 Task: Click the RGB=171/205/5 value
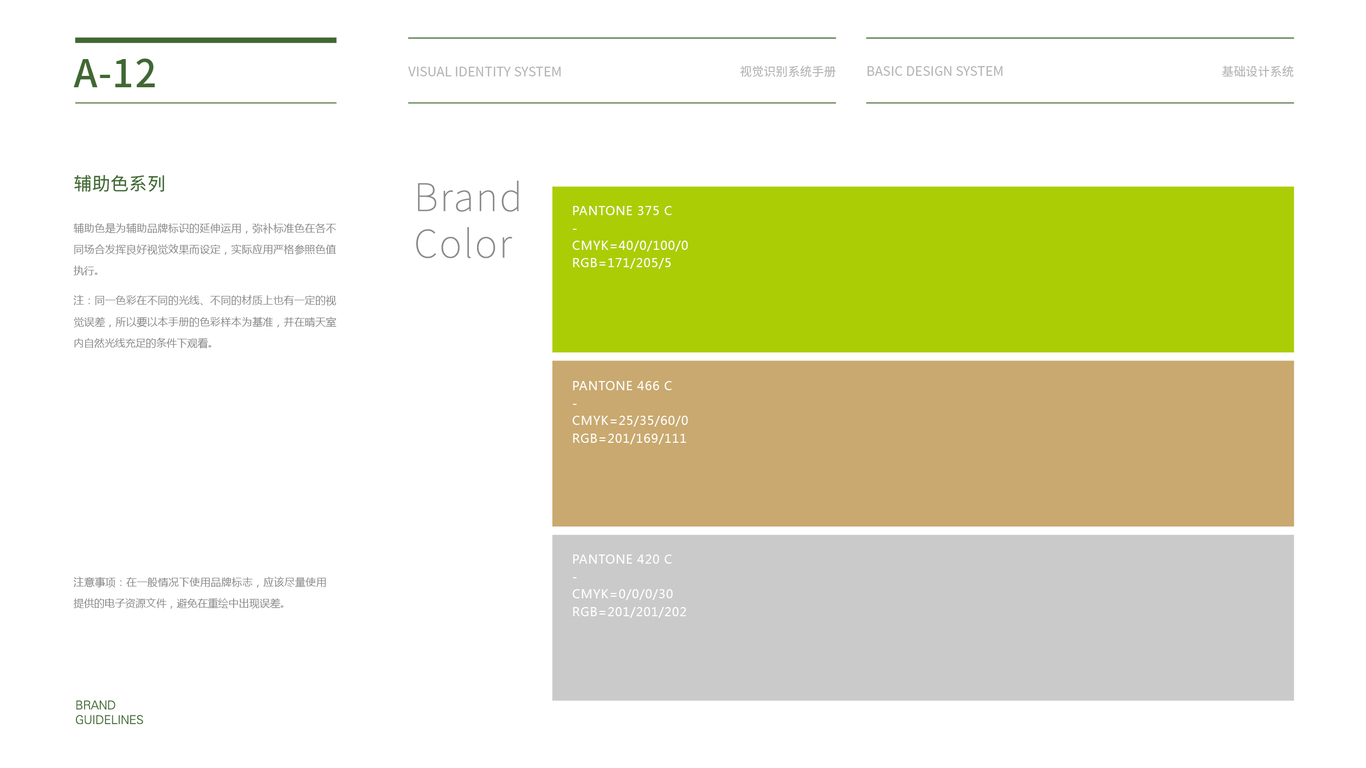(622, 264)
